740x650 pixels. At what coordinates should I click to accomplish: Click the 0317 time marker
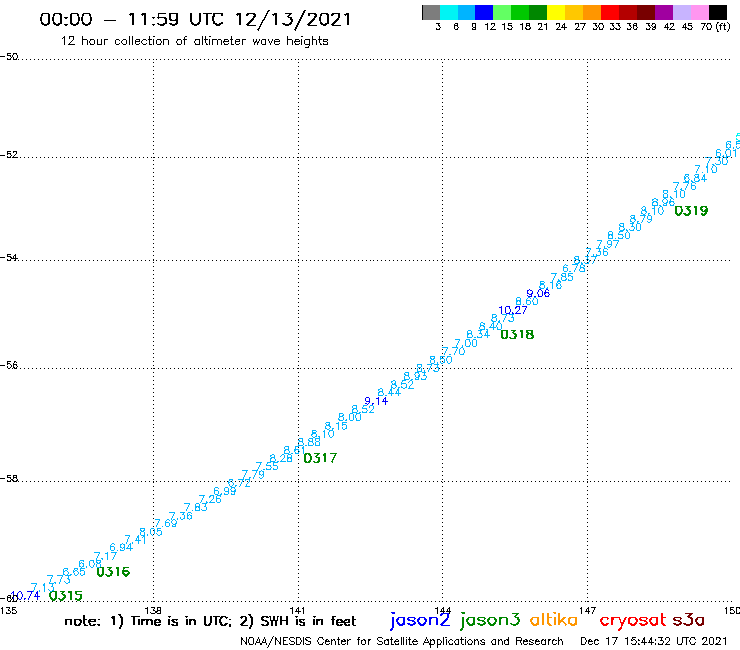[x=320, y=458]
